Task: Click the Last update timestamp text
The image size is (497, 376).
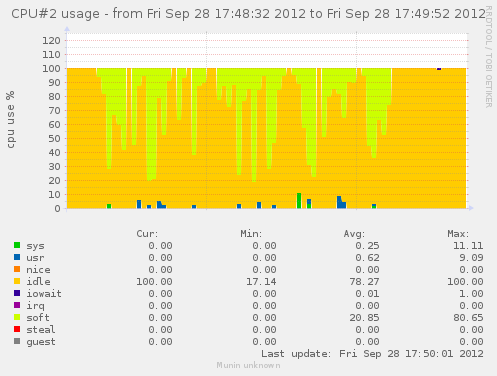Action: pyautogui.click(x=372, y=354)
